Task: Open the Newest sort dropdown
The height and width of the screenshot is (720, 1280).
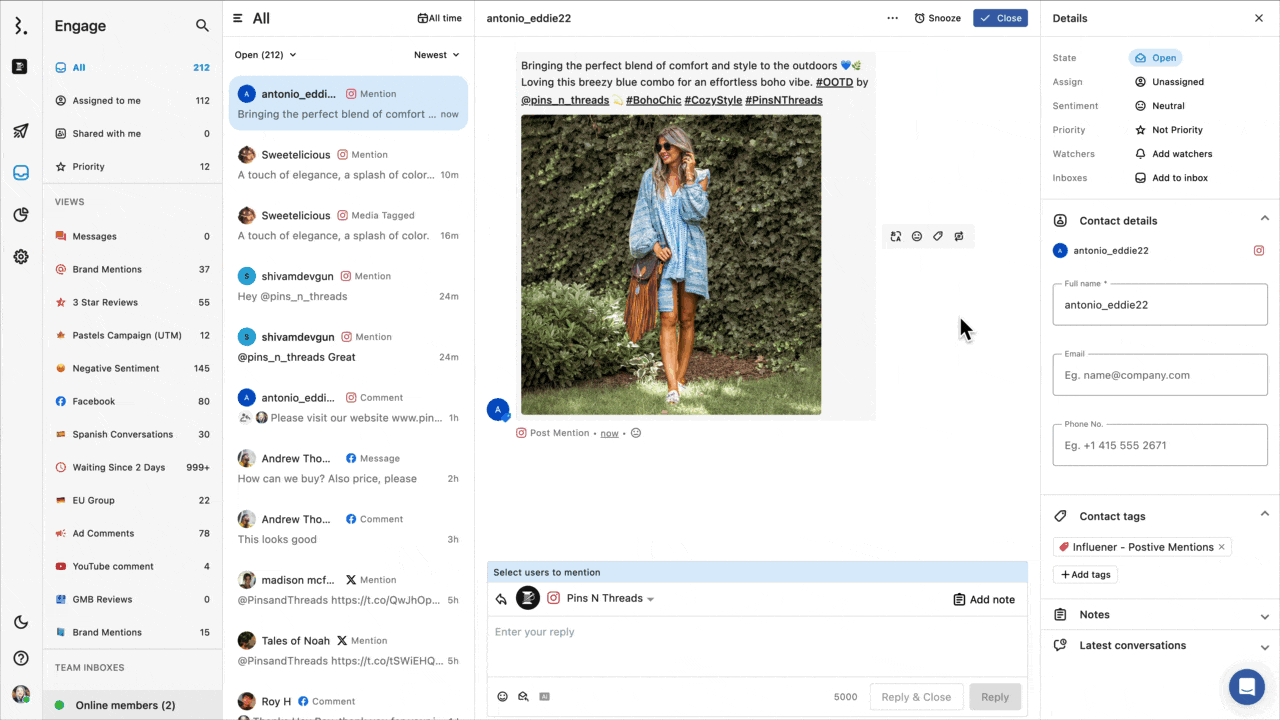Action: click(437, 55)
